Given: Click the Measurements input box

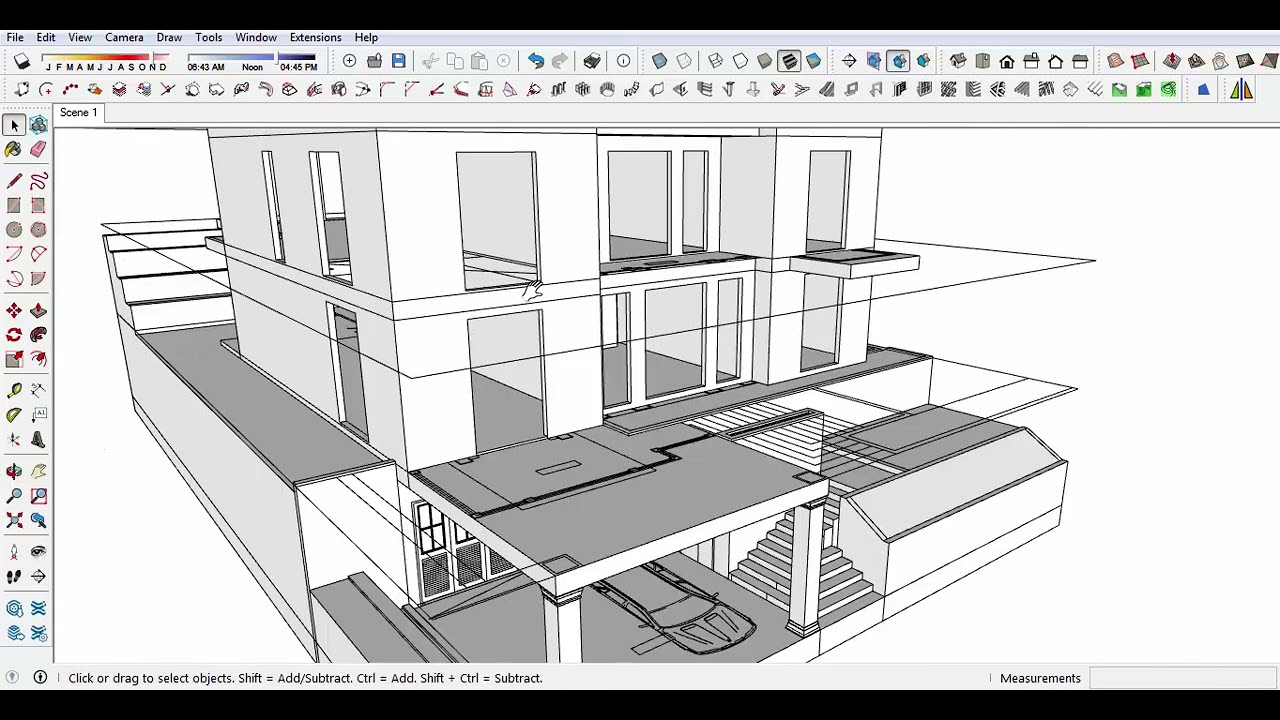Looking at the screenshot, I should point(1184,678).
